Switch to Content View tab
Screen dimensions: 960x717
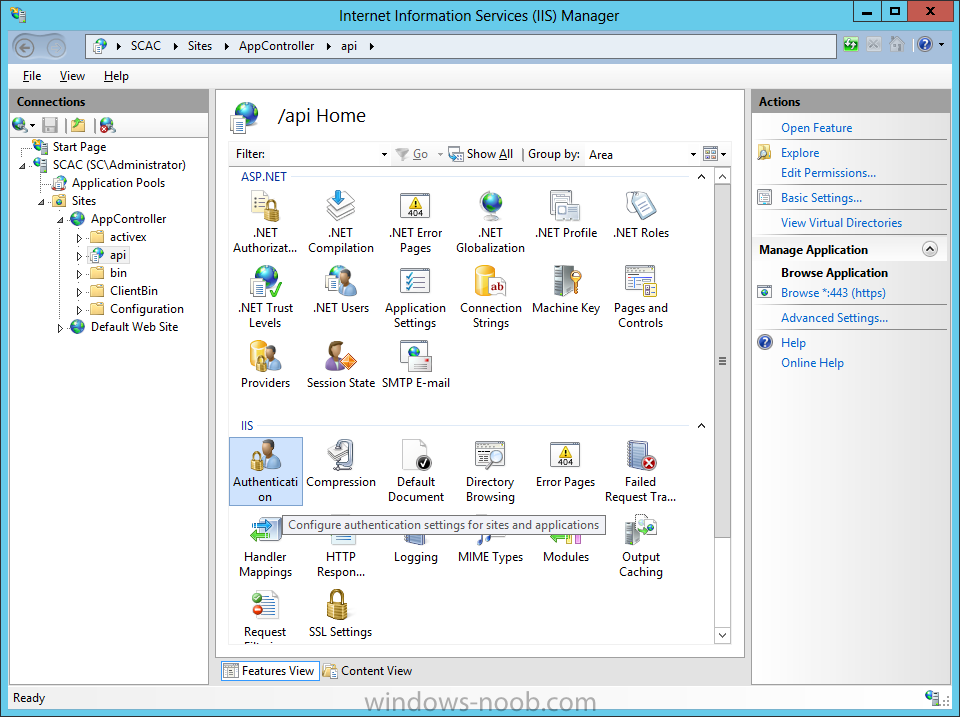coord(368,671)
